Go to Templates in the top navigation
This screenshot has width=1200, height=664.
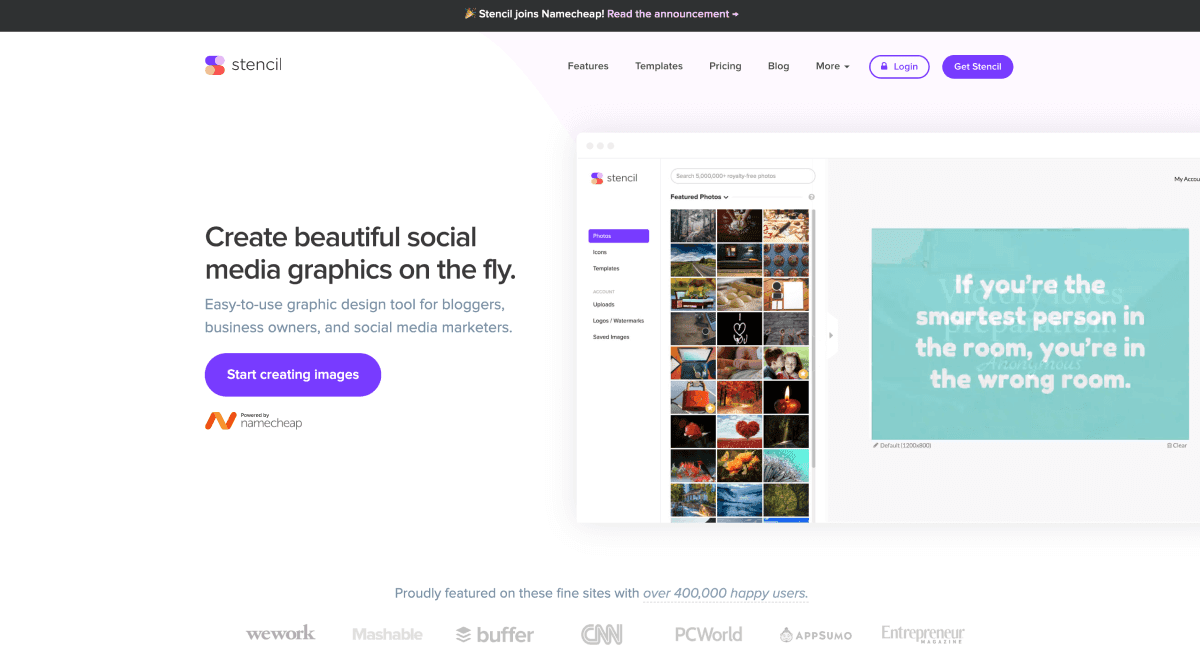(x=659, y=66)
